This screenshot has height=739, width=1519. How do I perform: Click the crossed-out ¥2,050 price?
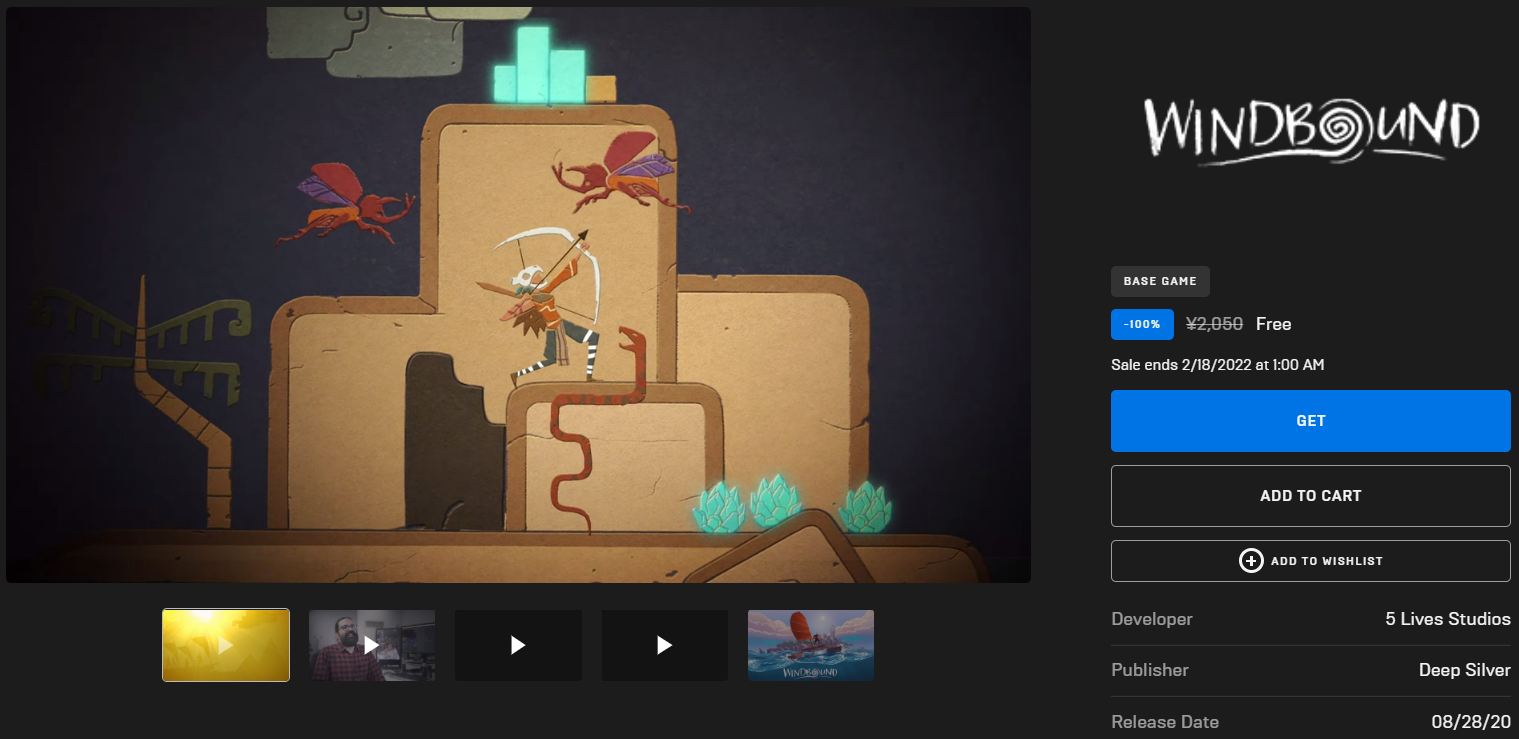(1214, 324)
